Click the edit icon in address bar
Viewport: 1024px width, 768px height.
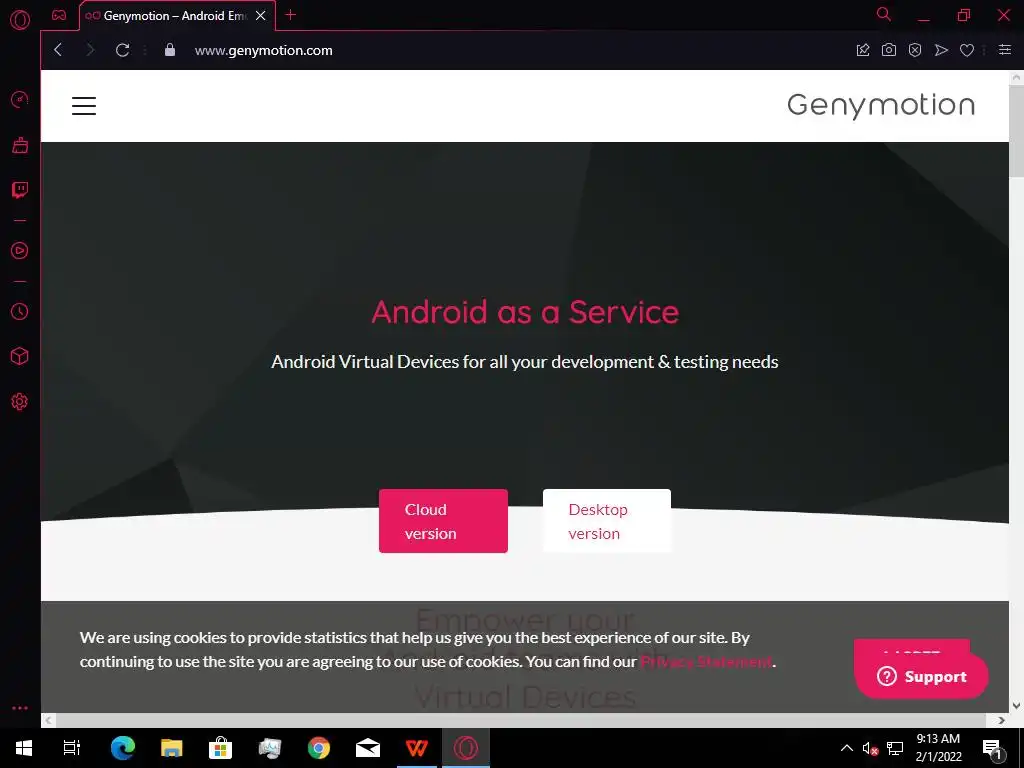[x=863, y=50]
